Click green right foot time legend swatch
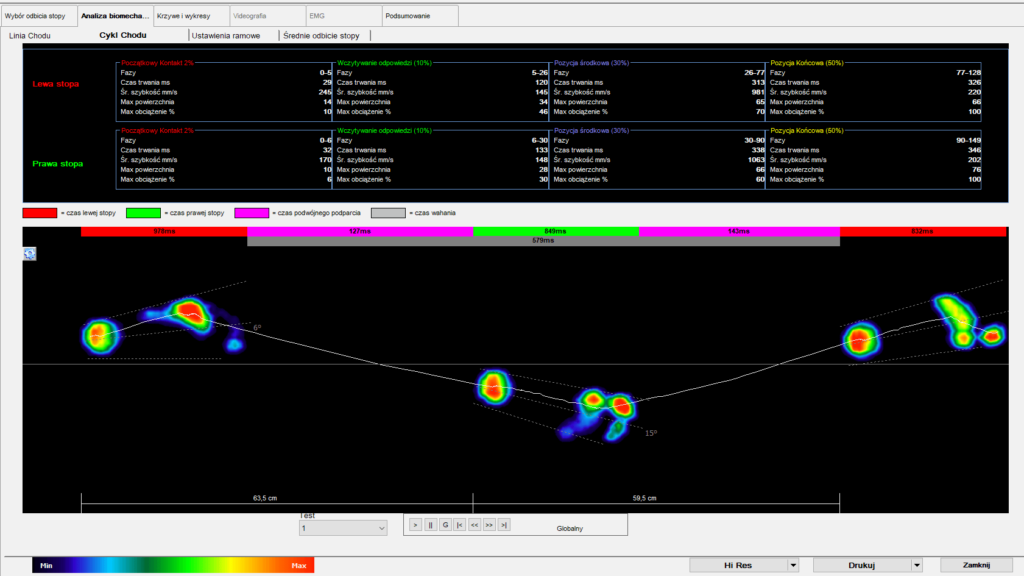Screen dimensions: 1024x576 [143, 213]
